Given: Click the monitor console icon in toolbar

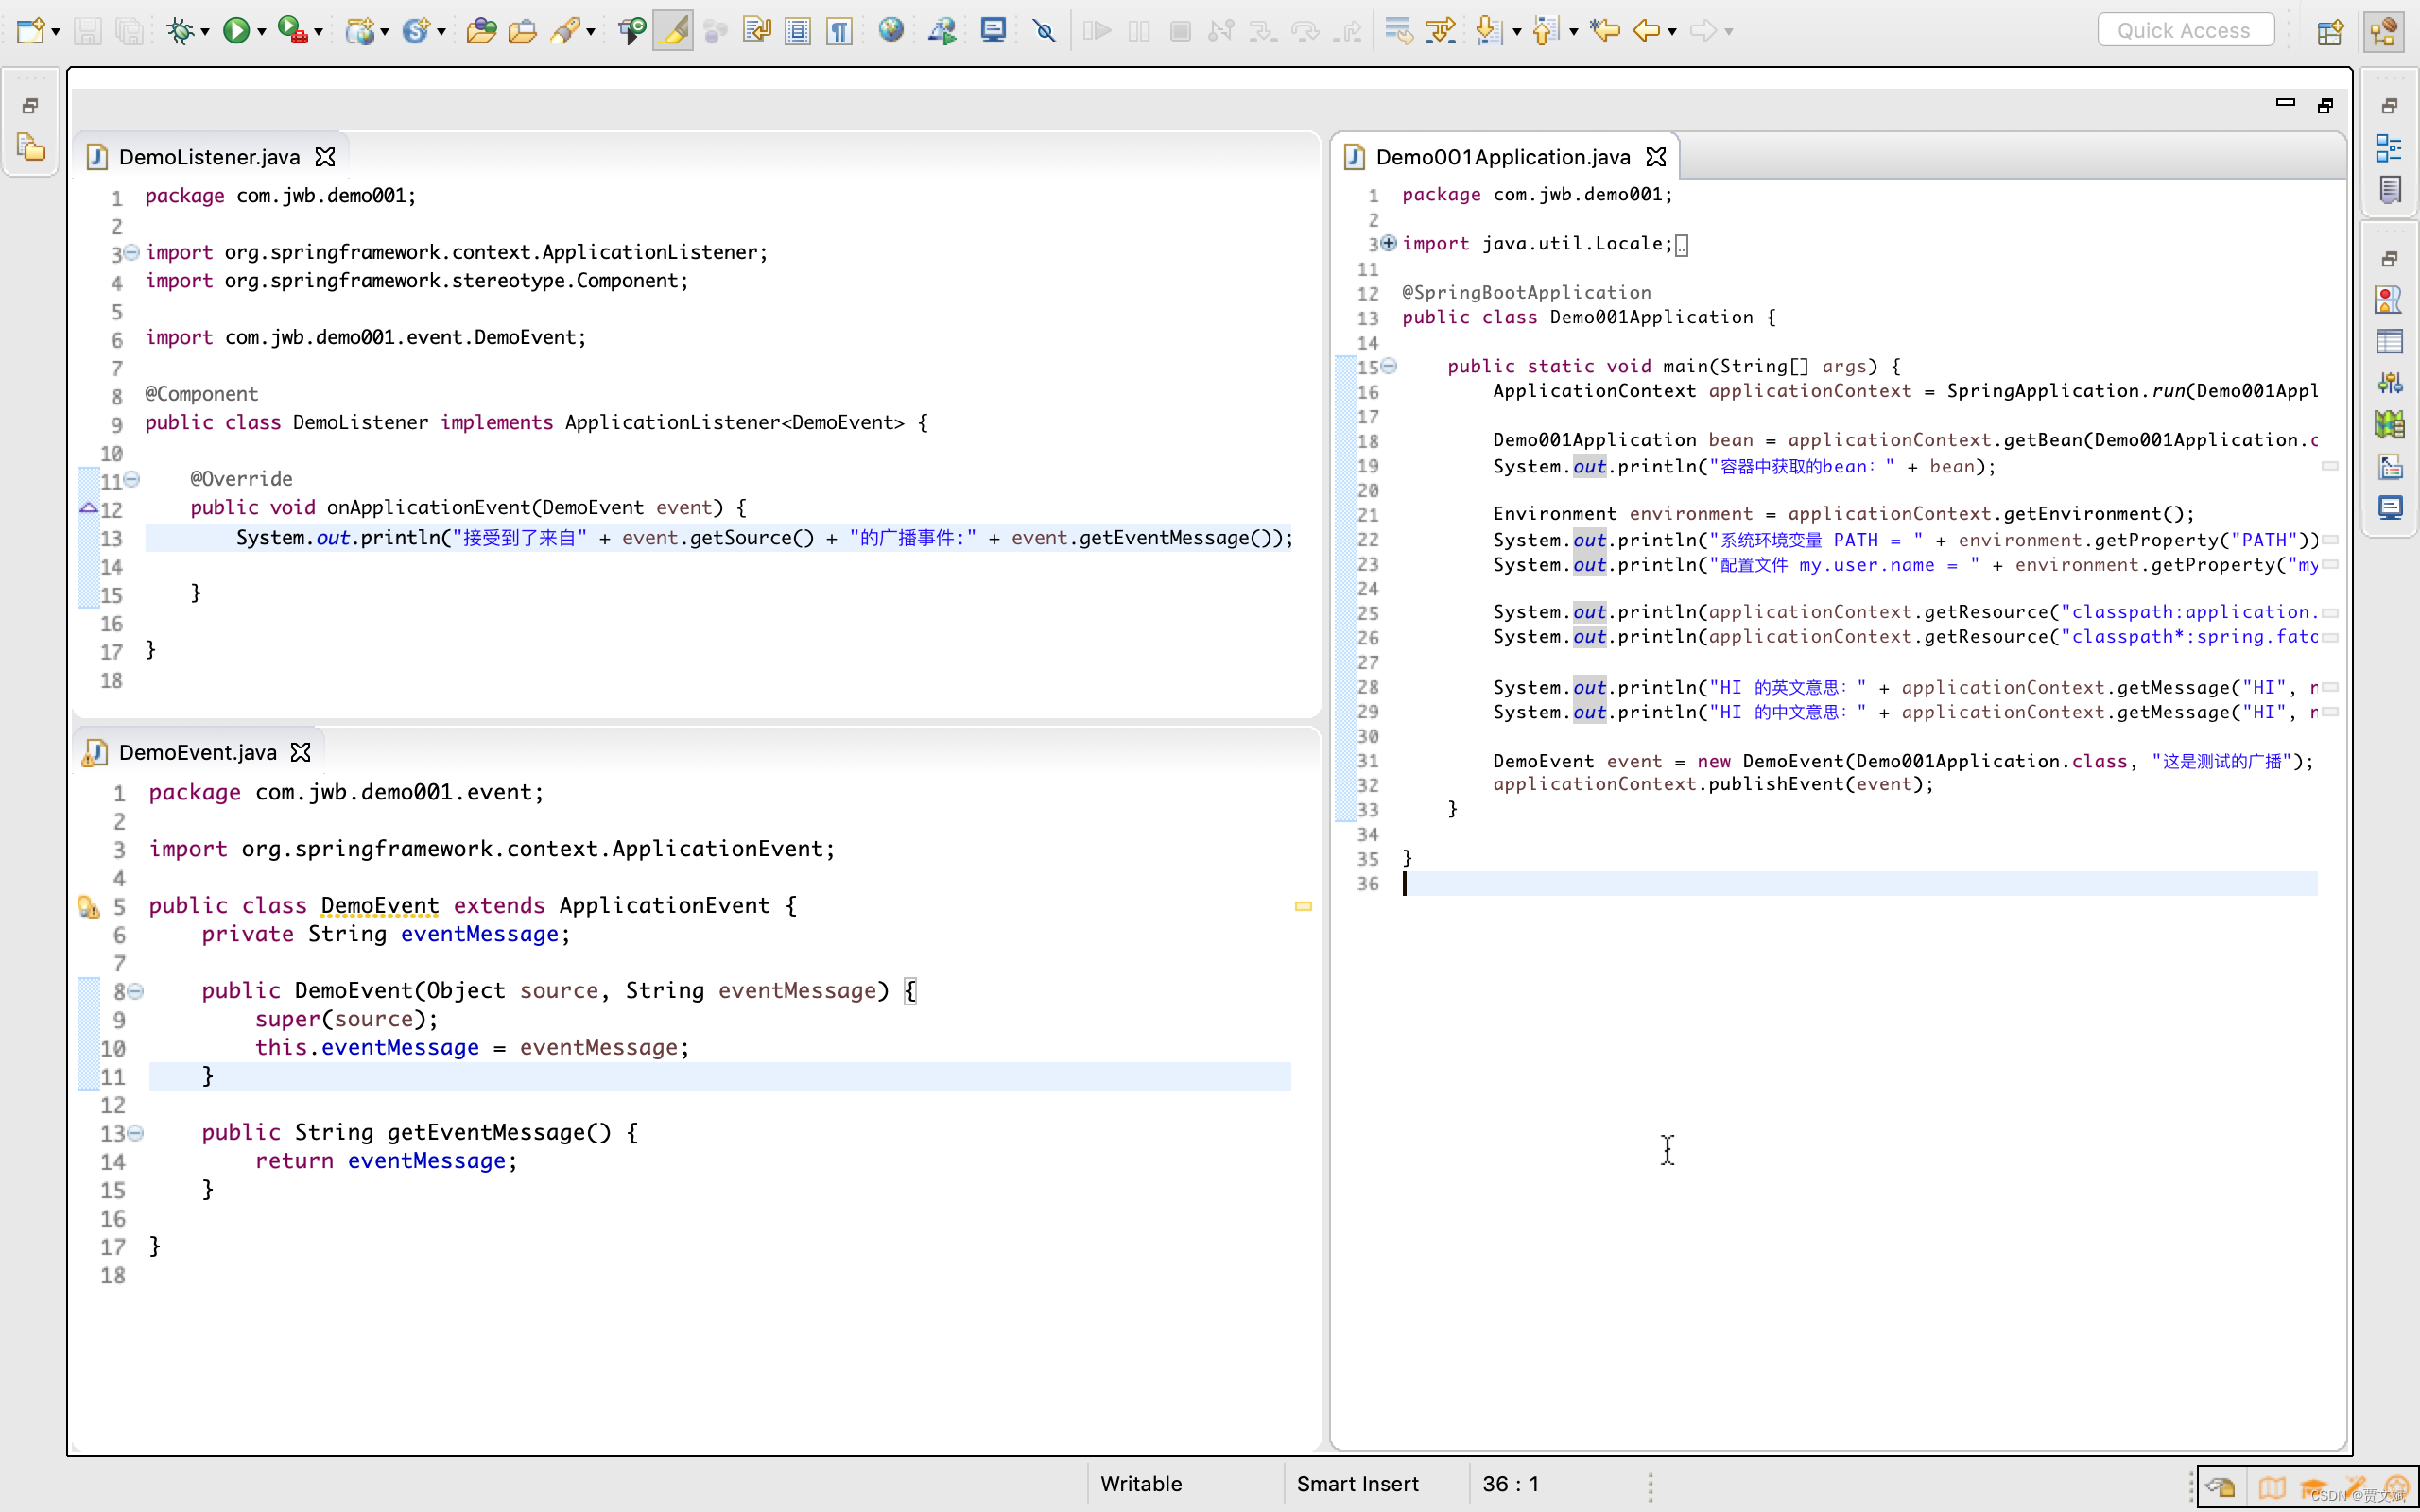Looking at the screenshot, I should pyautogui.click(x=993, y=30).
